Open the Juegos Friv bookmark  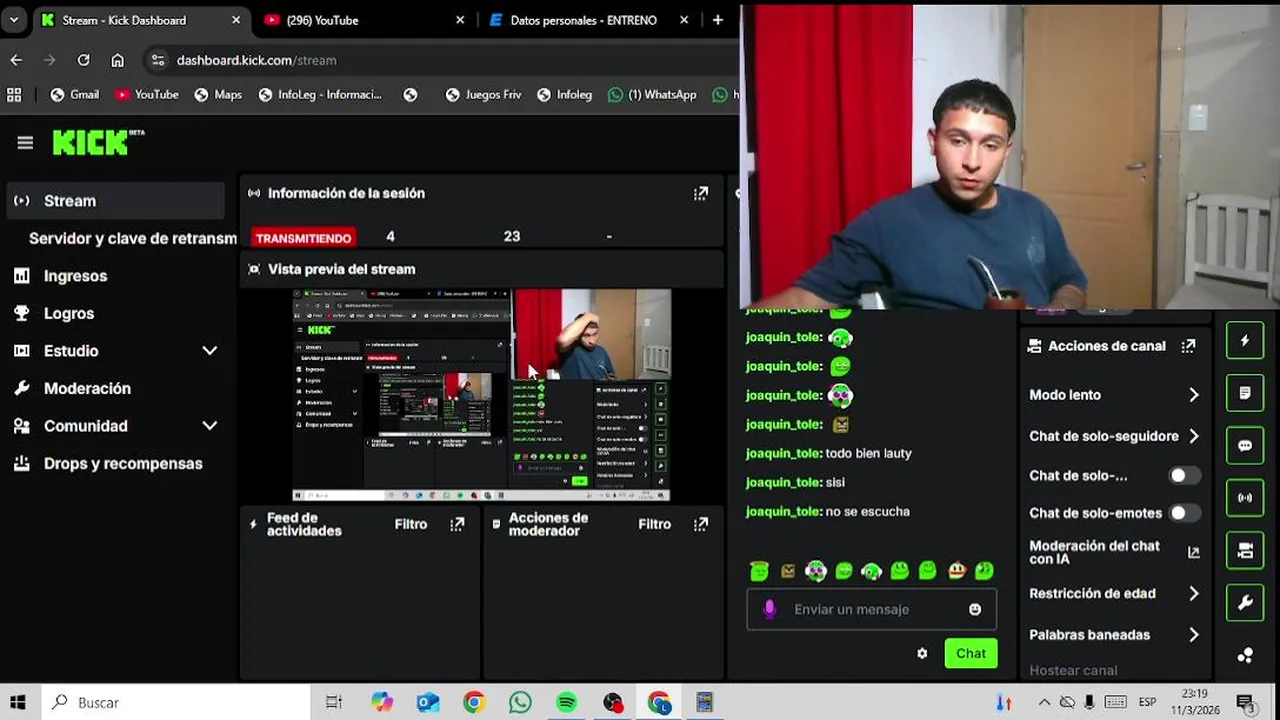pyautogui.click(x=483, y=95)
